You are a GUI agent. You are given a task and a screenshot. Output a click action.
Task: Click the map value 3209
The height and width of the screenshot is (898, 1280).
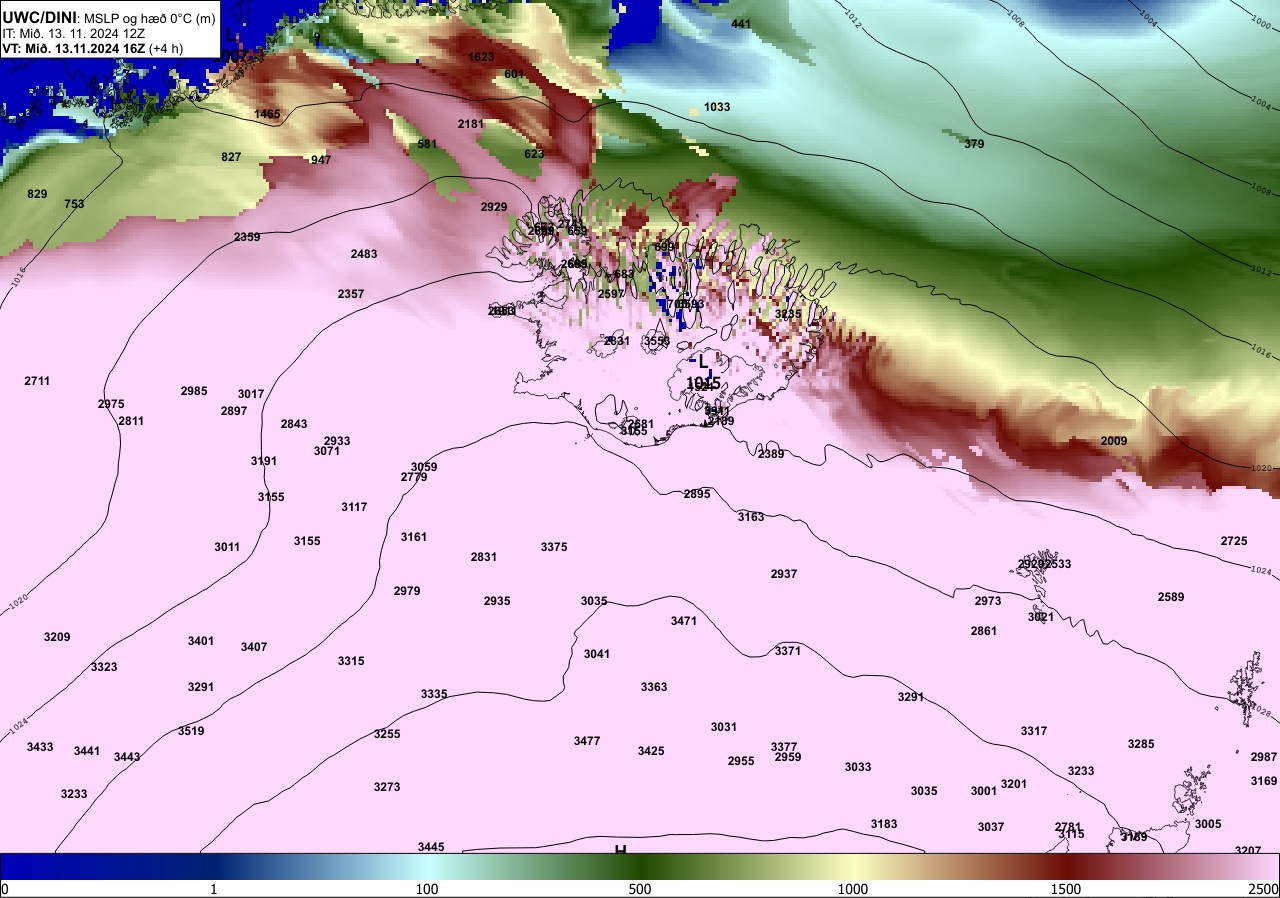[57, 637]
